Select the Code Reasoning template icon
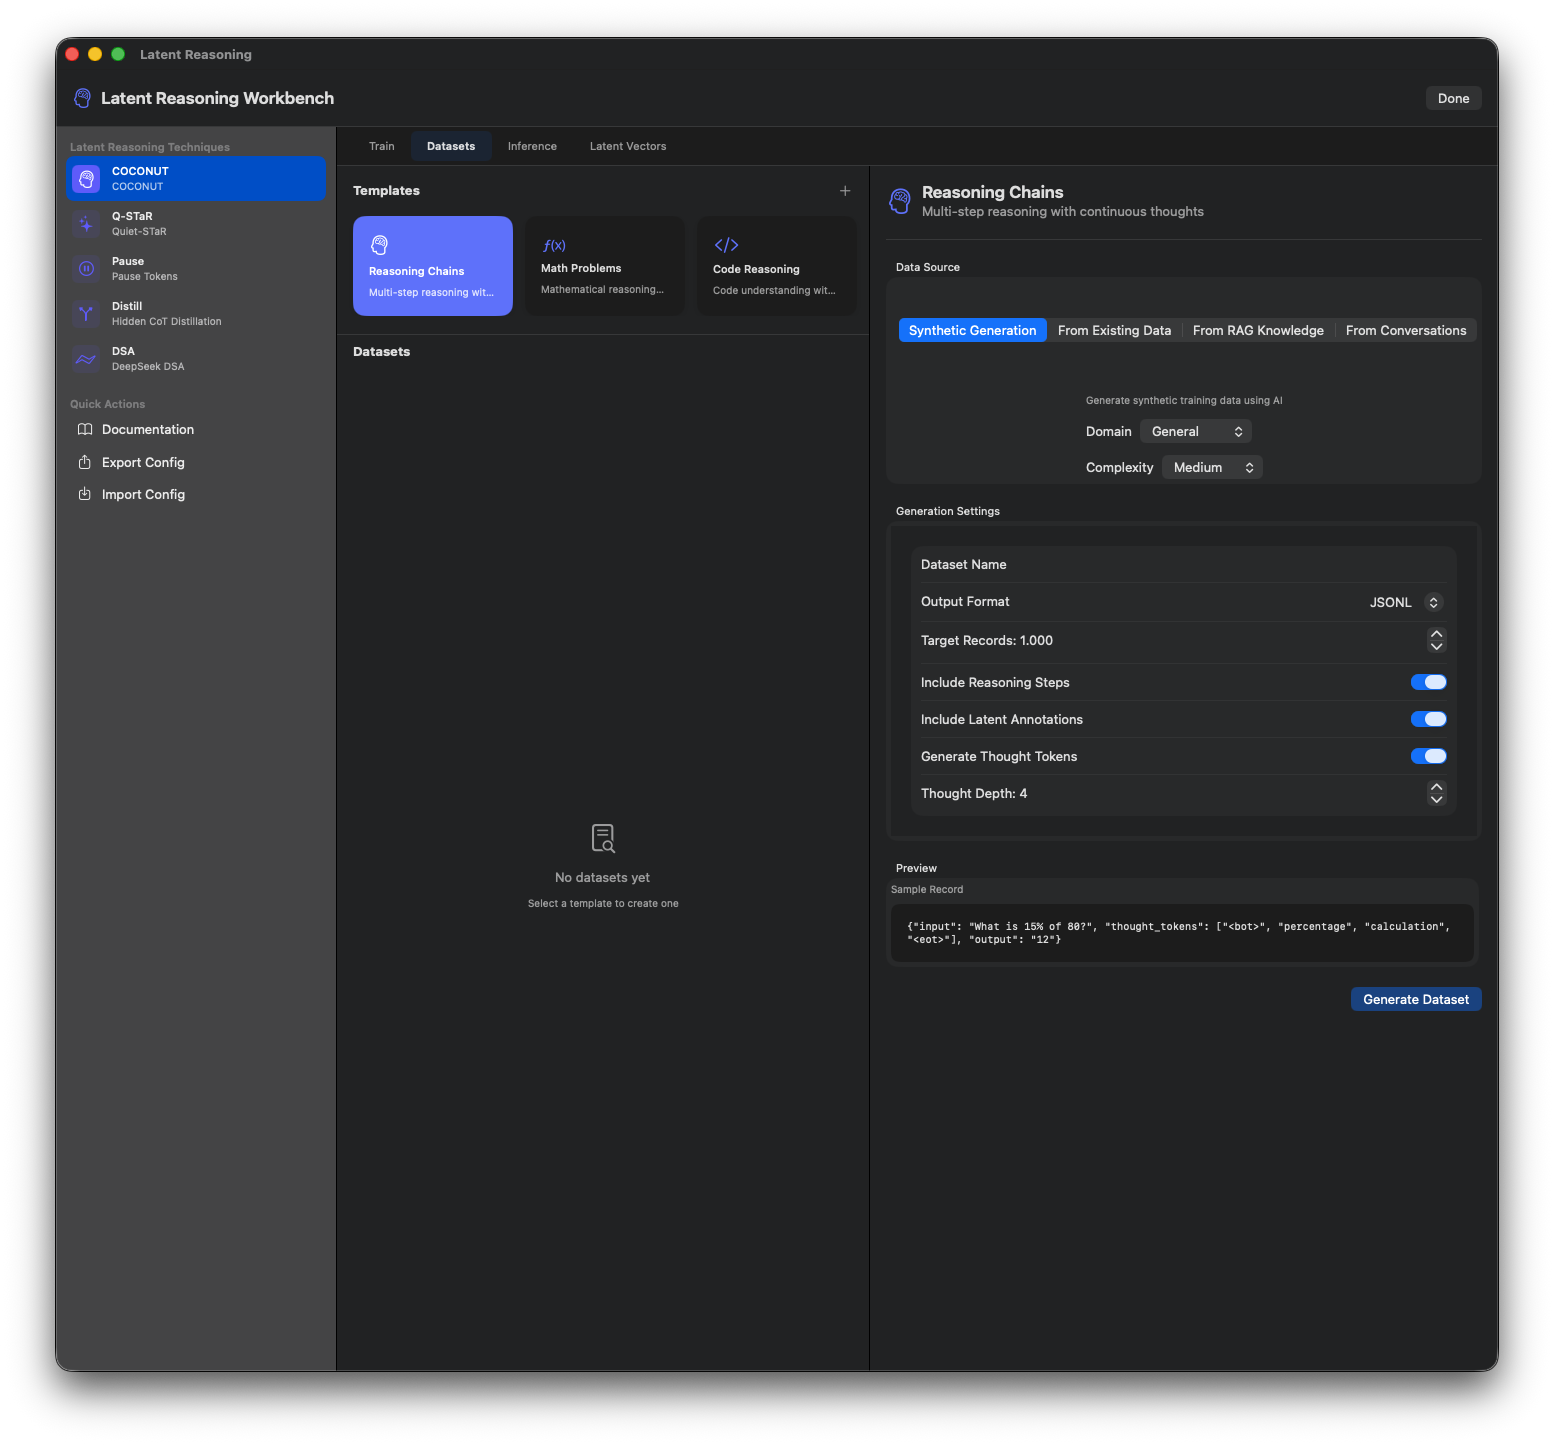This screenshot has height=1445, width=1554. coord(725,244)
